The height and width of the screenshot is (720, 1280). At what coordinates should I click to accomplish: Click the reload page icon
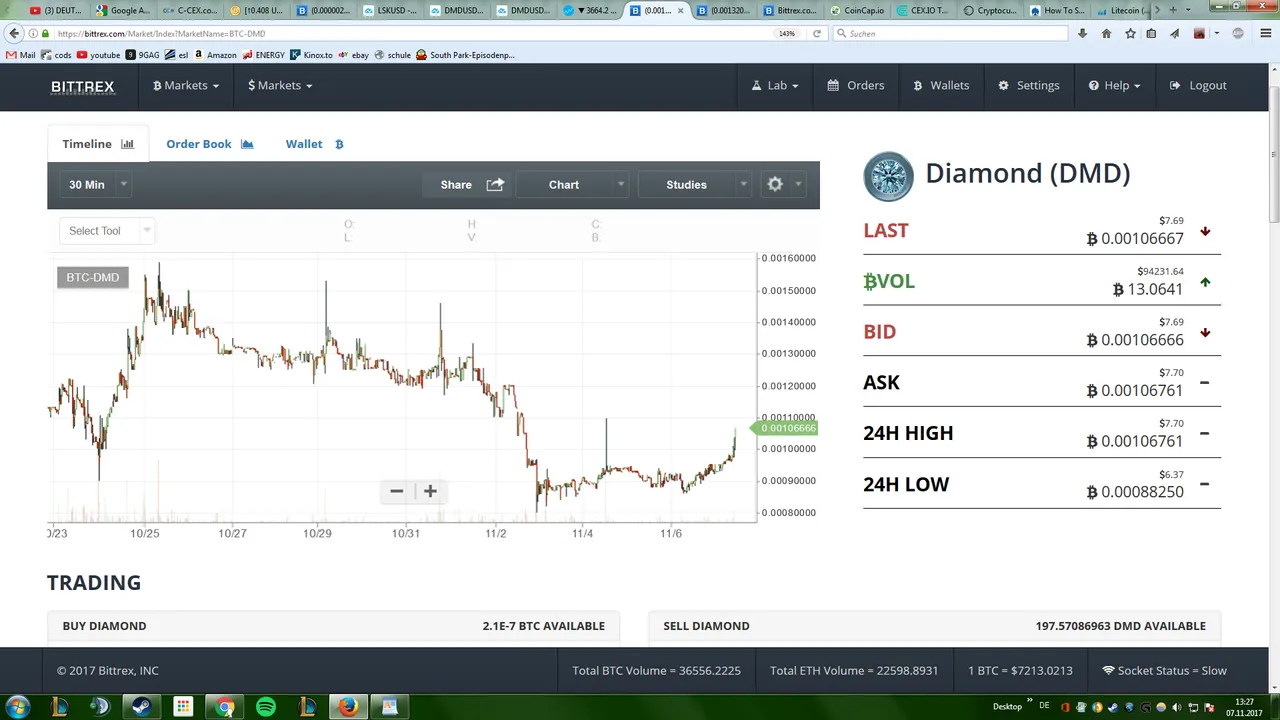817,33
